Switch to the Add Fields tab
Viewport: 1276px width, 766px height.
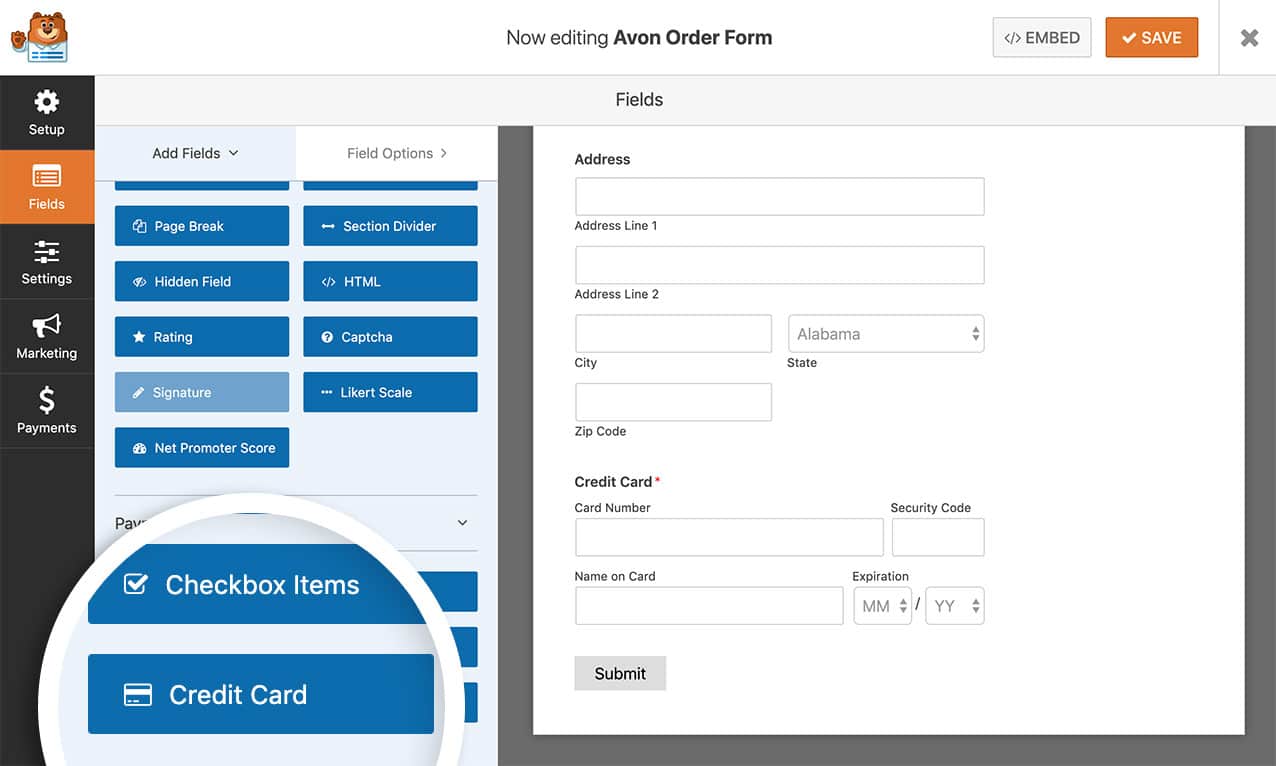(196, 153)
